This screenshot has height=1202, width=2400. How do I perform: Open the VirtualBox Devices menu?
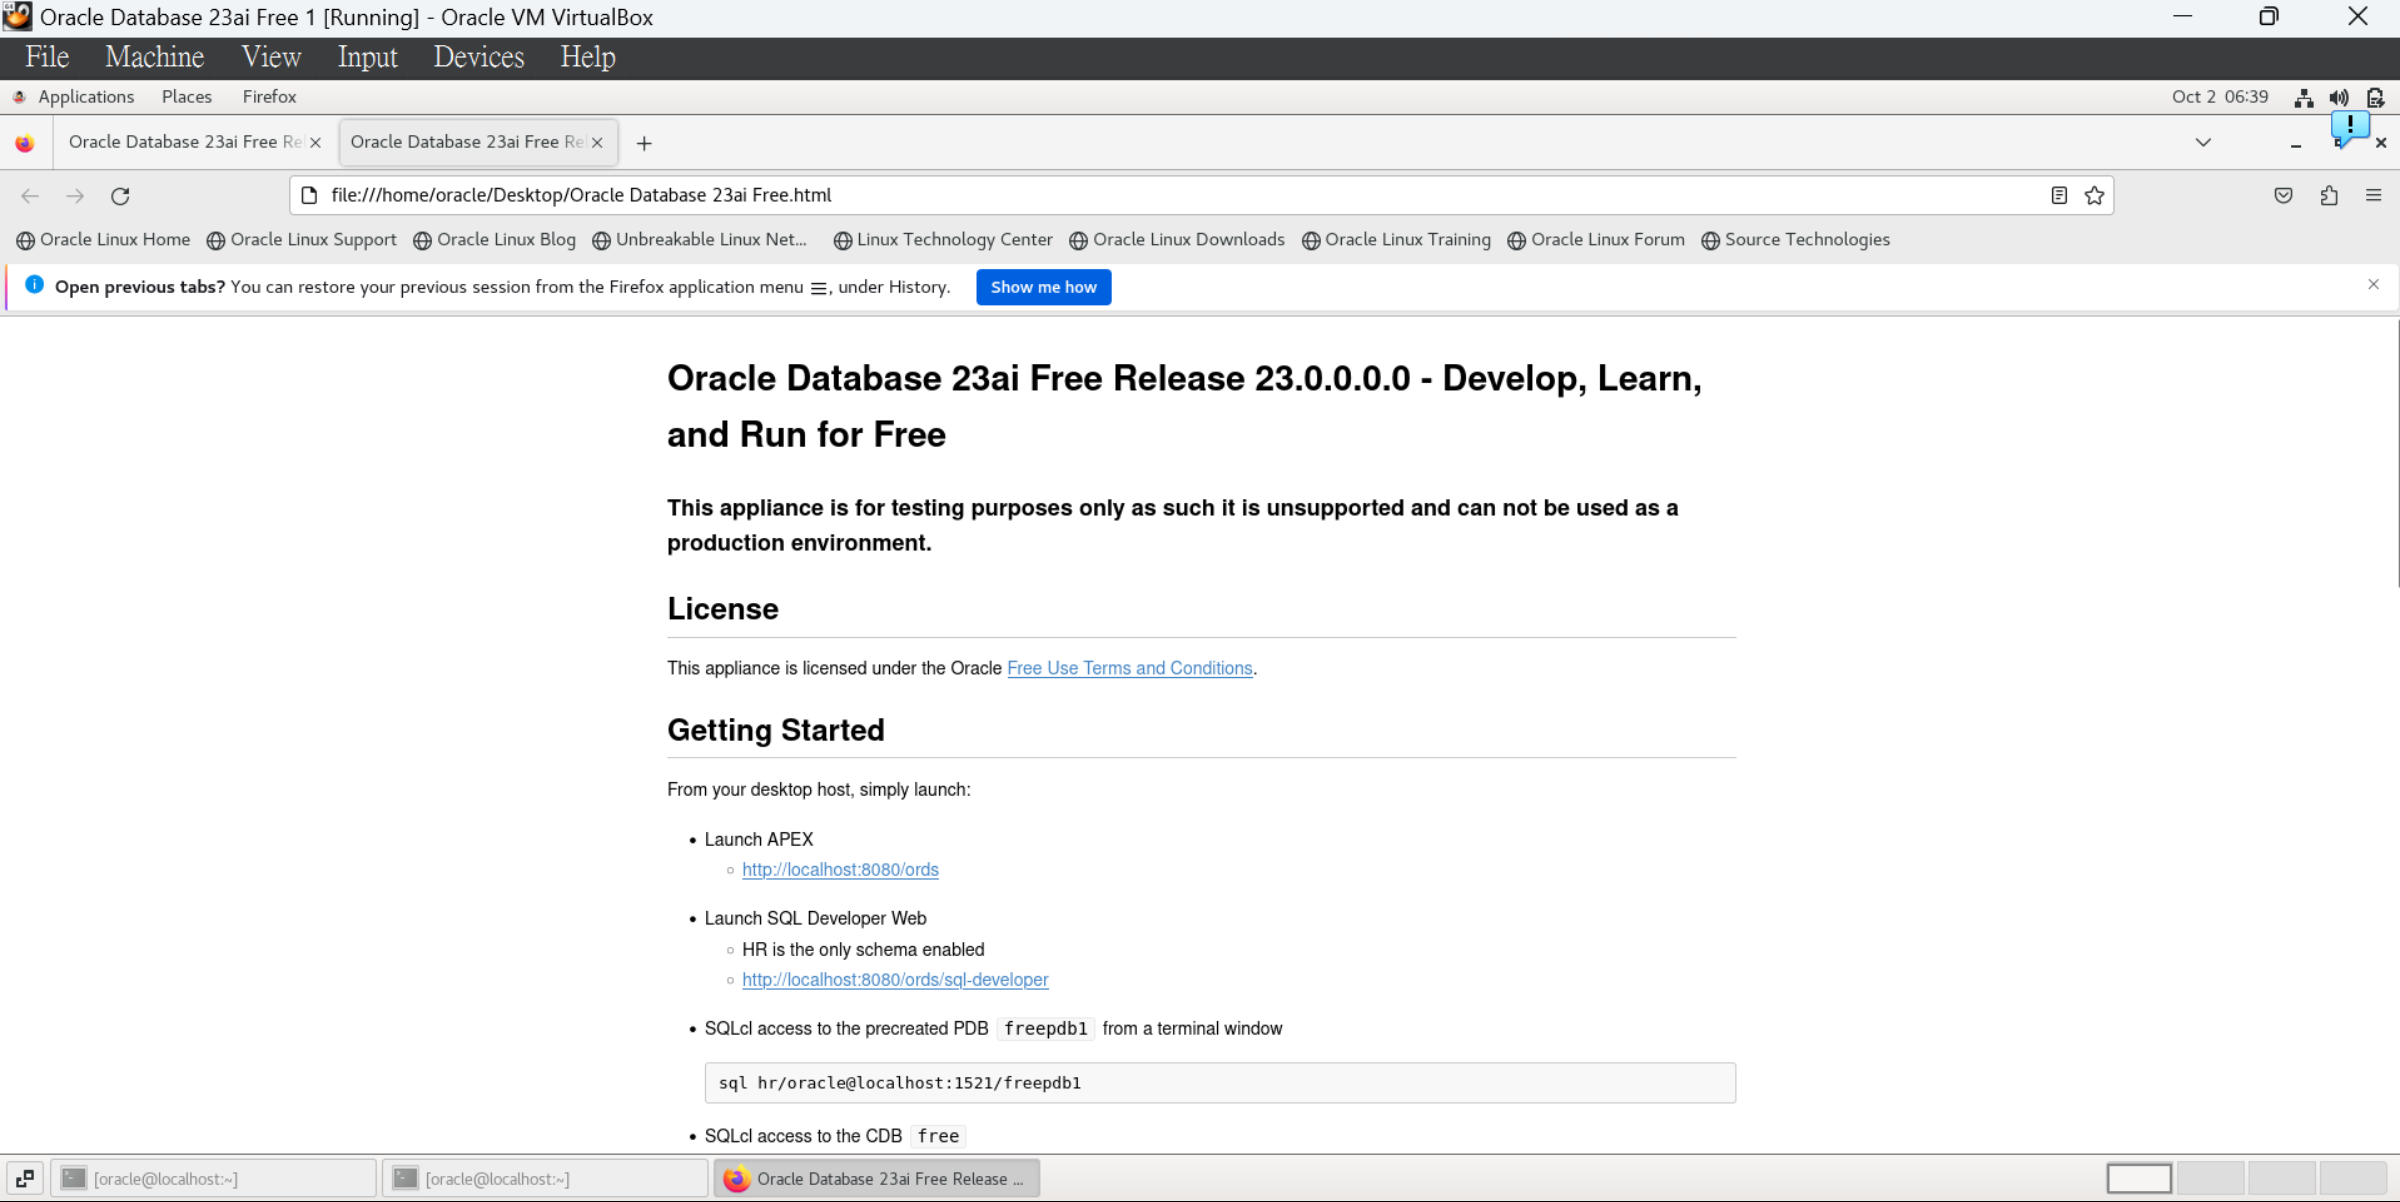pyautogui.click(x=478, y=57)
